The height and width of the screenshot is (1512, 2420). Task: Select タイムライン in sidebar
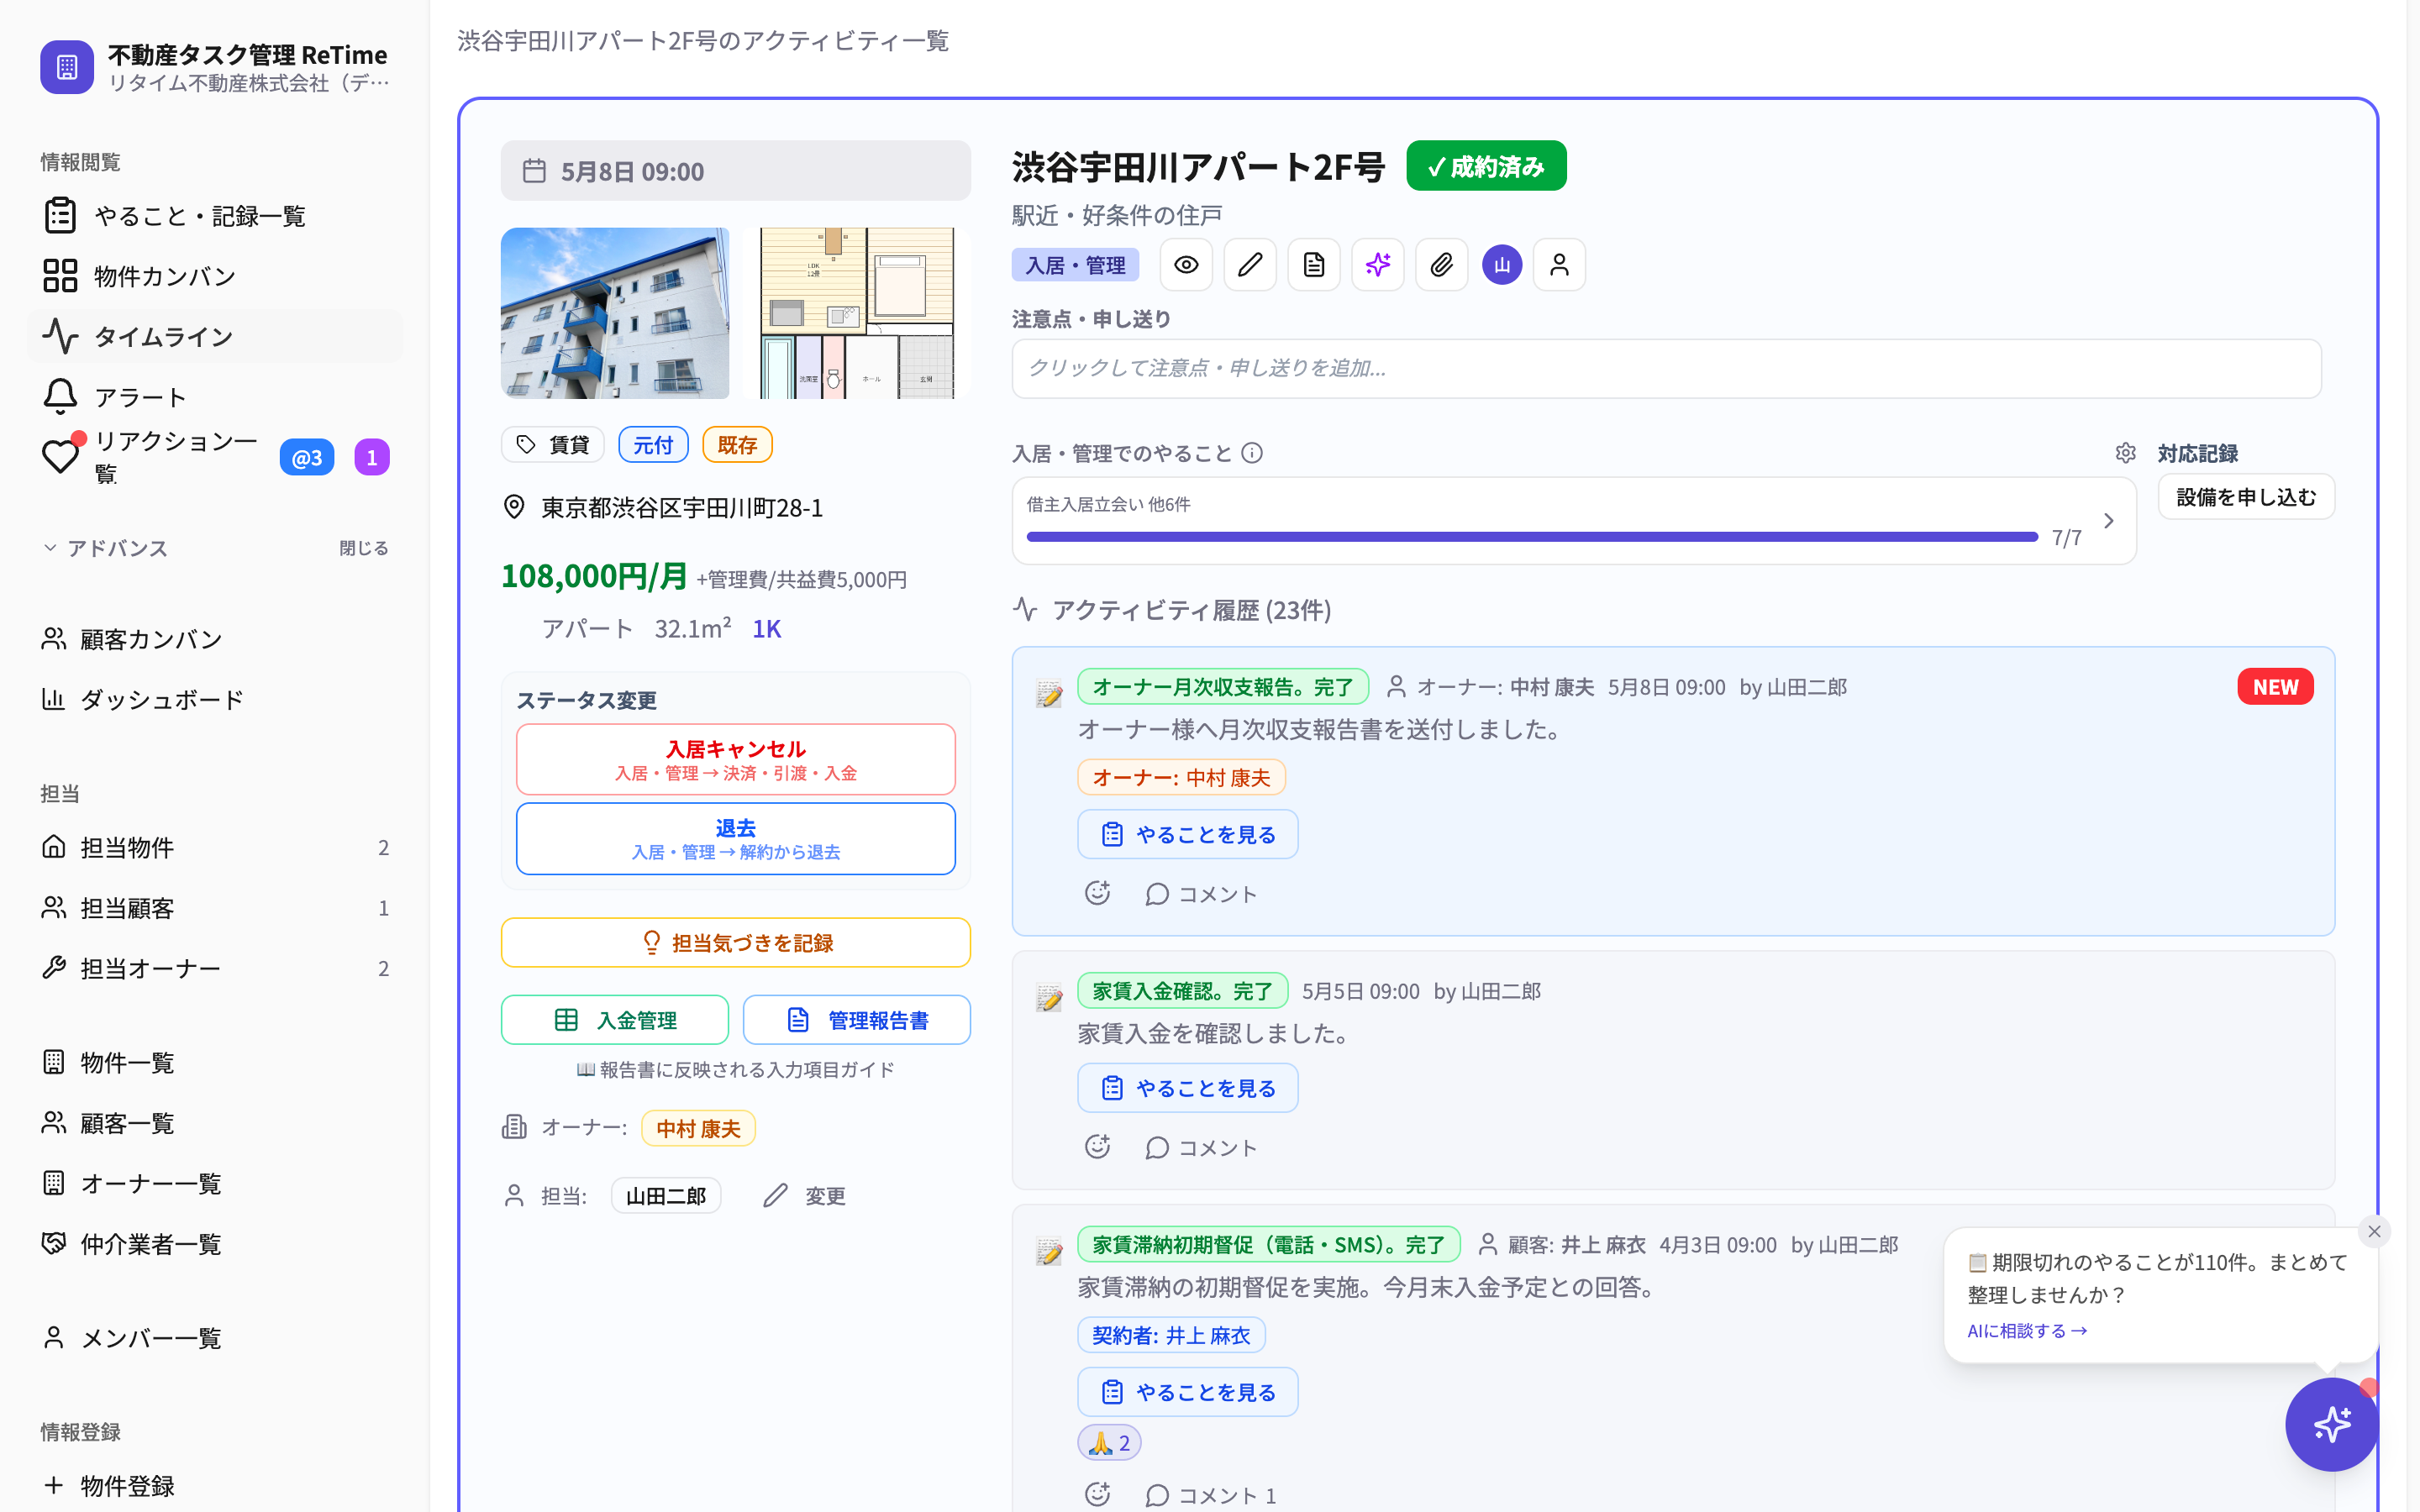(215, 337)
